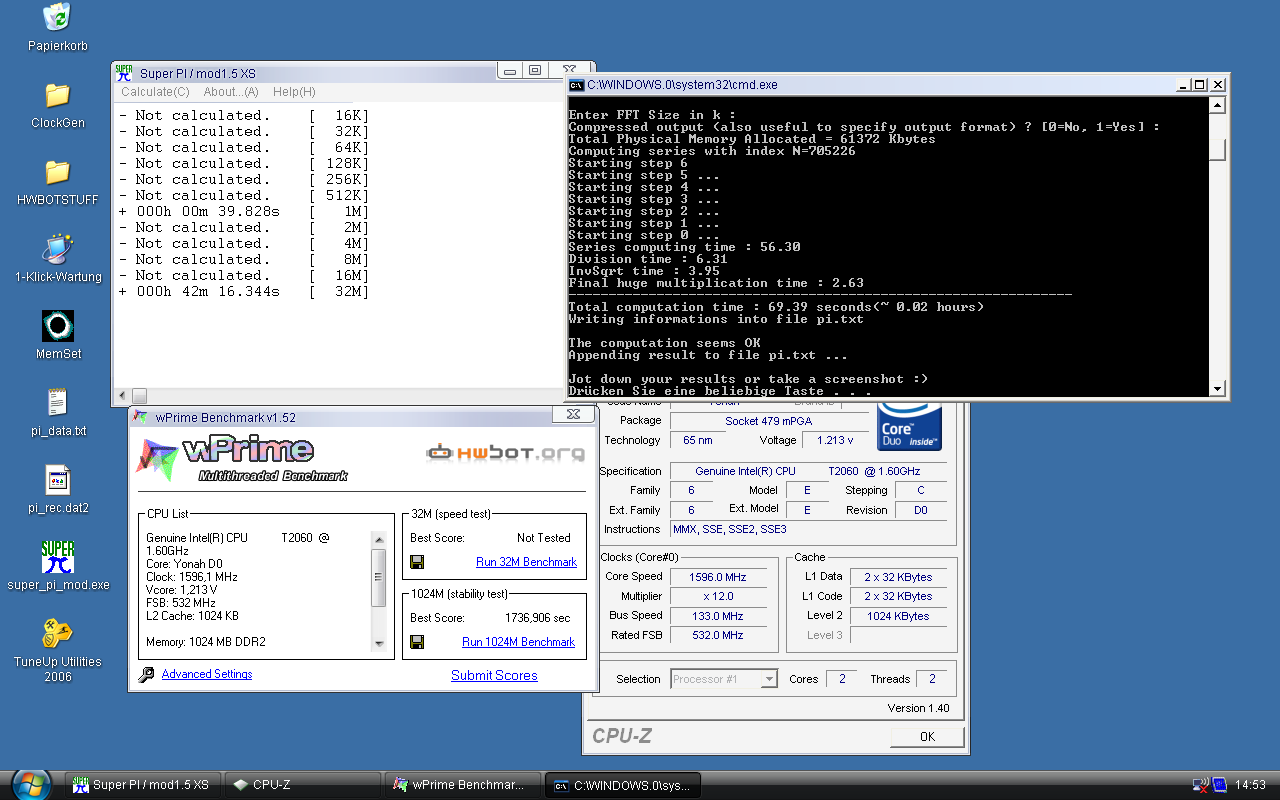Click the wPrime title bar icon
1280x800 pixels.
[x=141, y=417]
